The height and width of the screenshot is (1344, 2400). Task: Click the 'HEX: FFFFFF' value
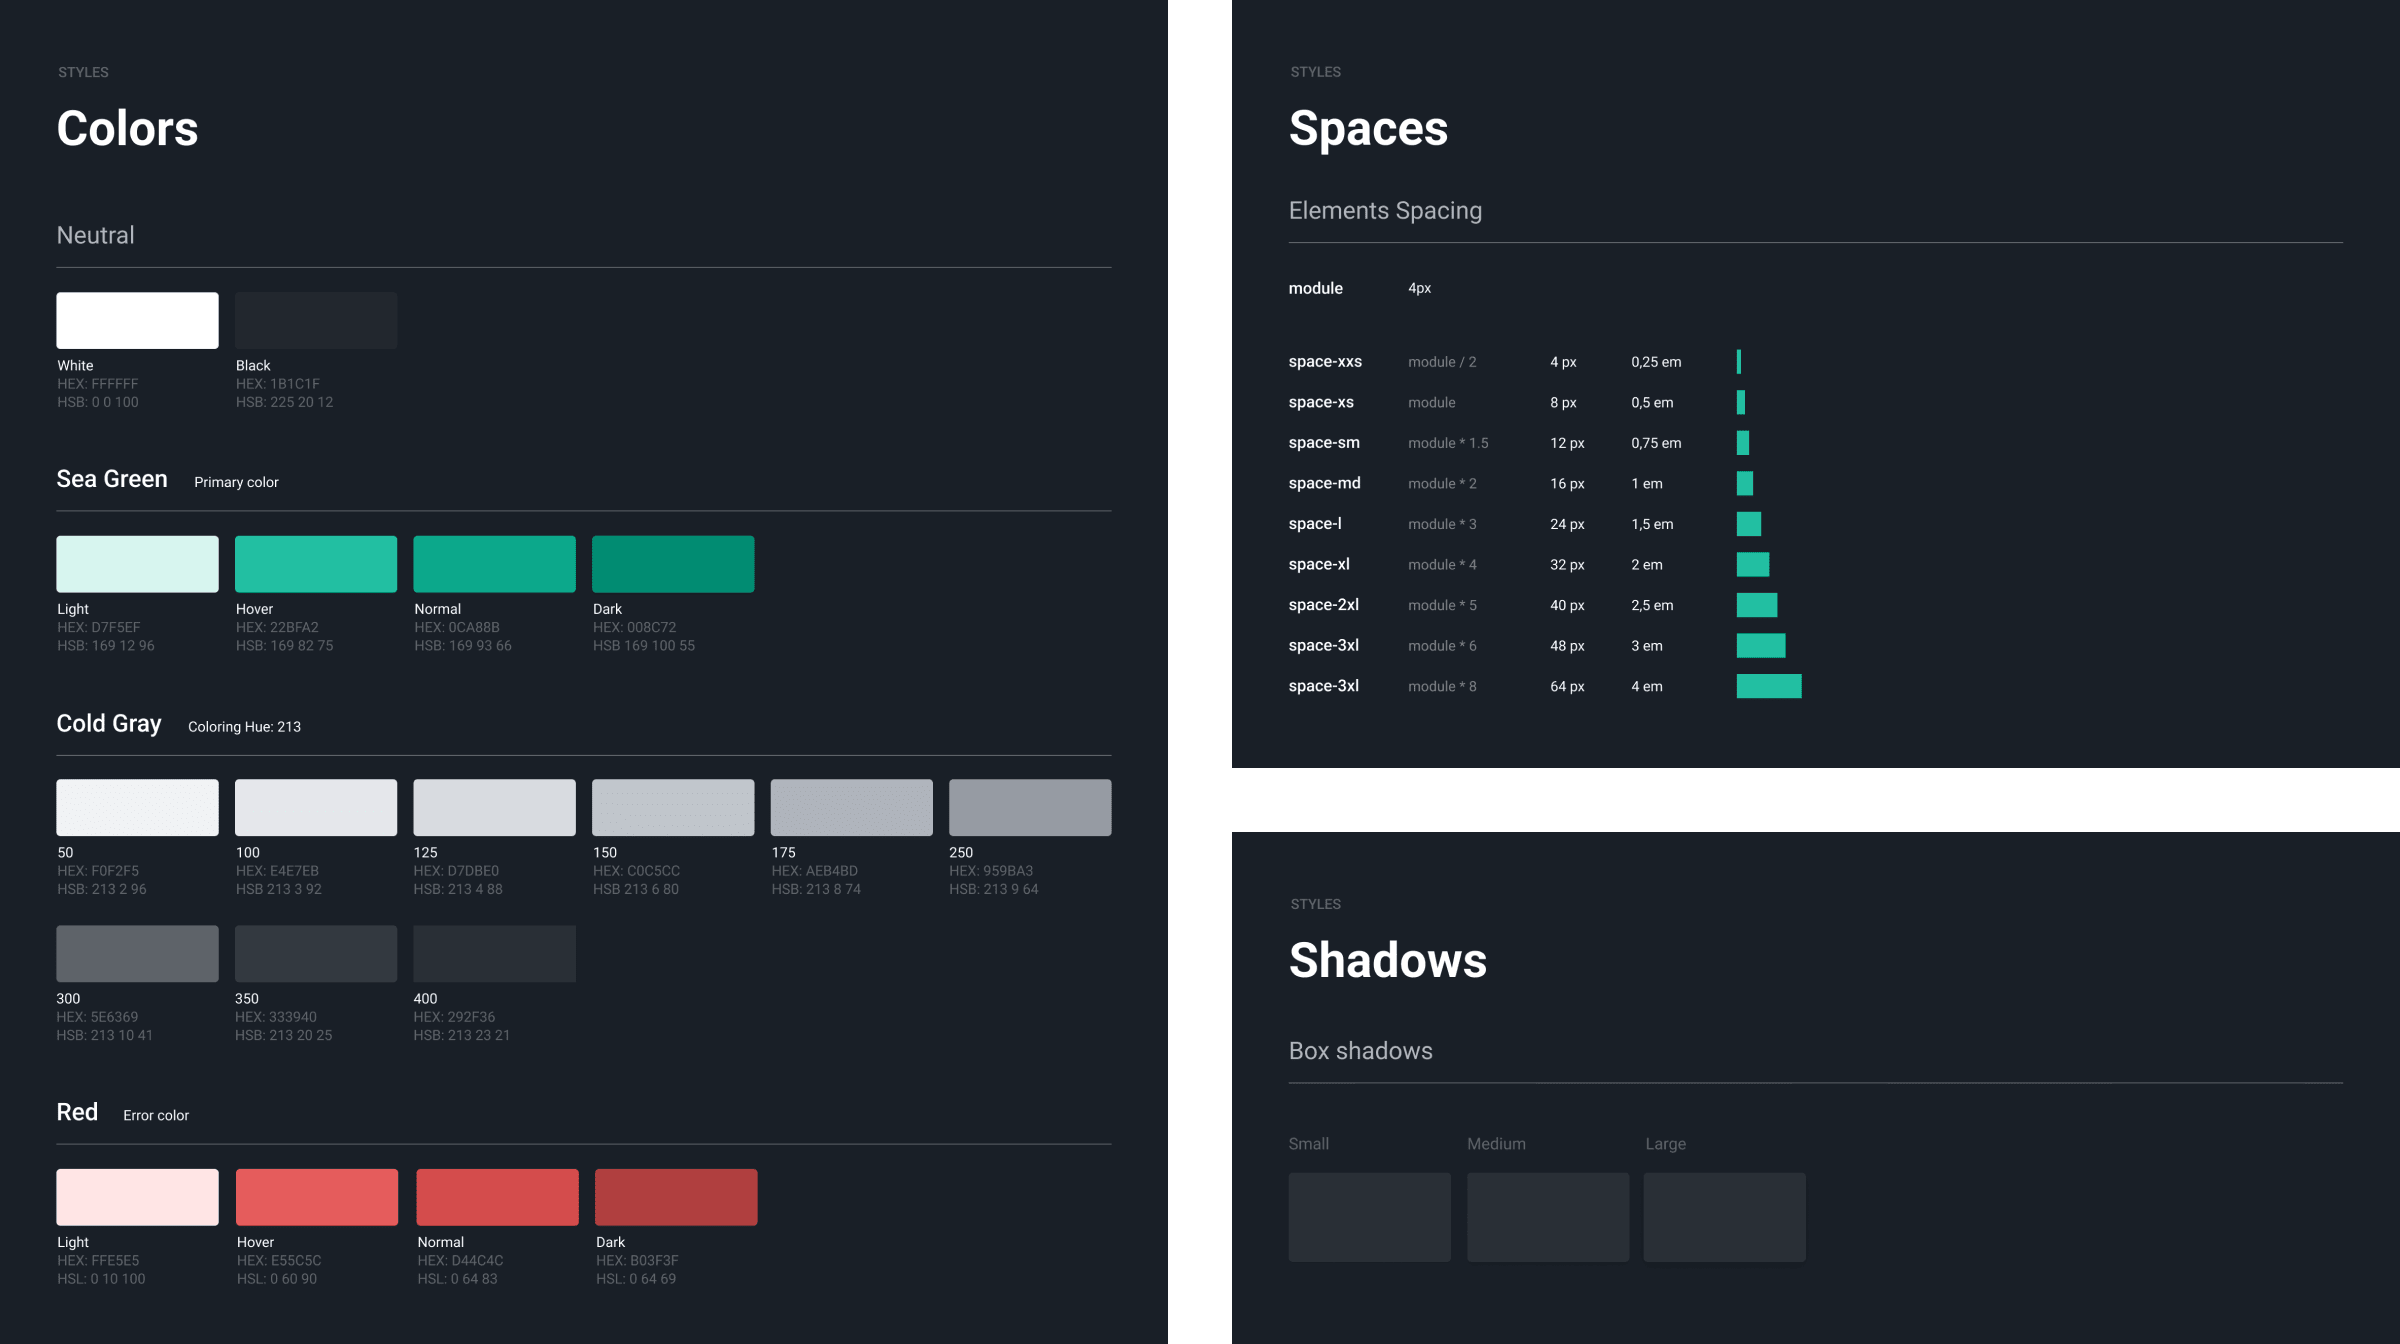pyautogui.click(x=98, y=384)
